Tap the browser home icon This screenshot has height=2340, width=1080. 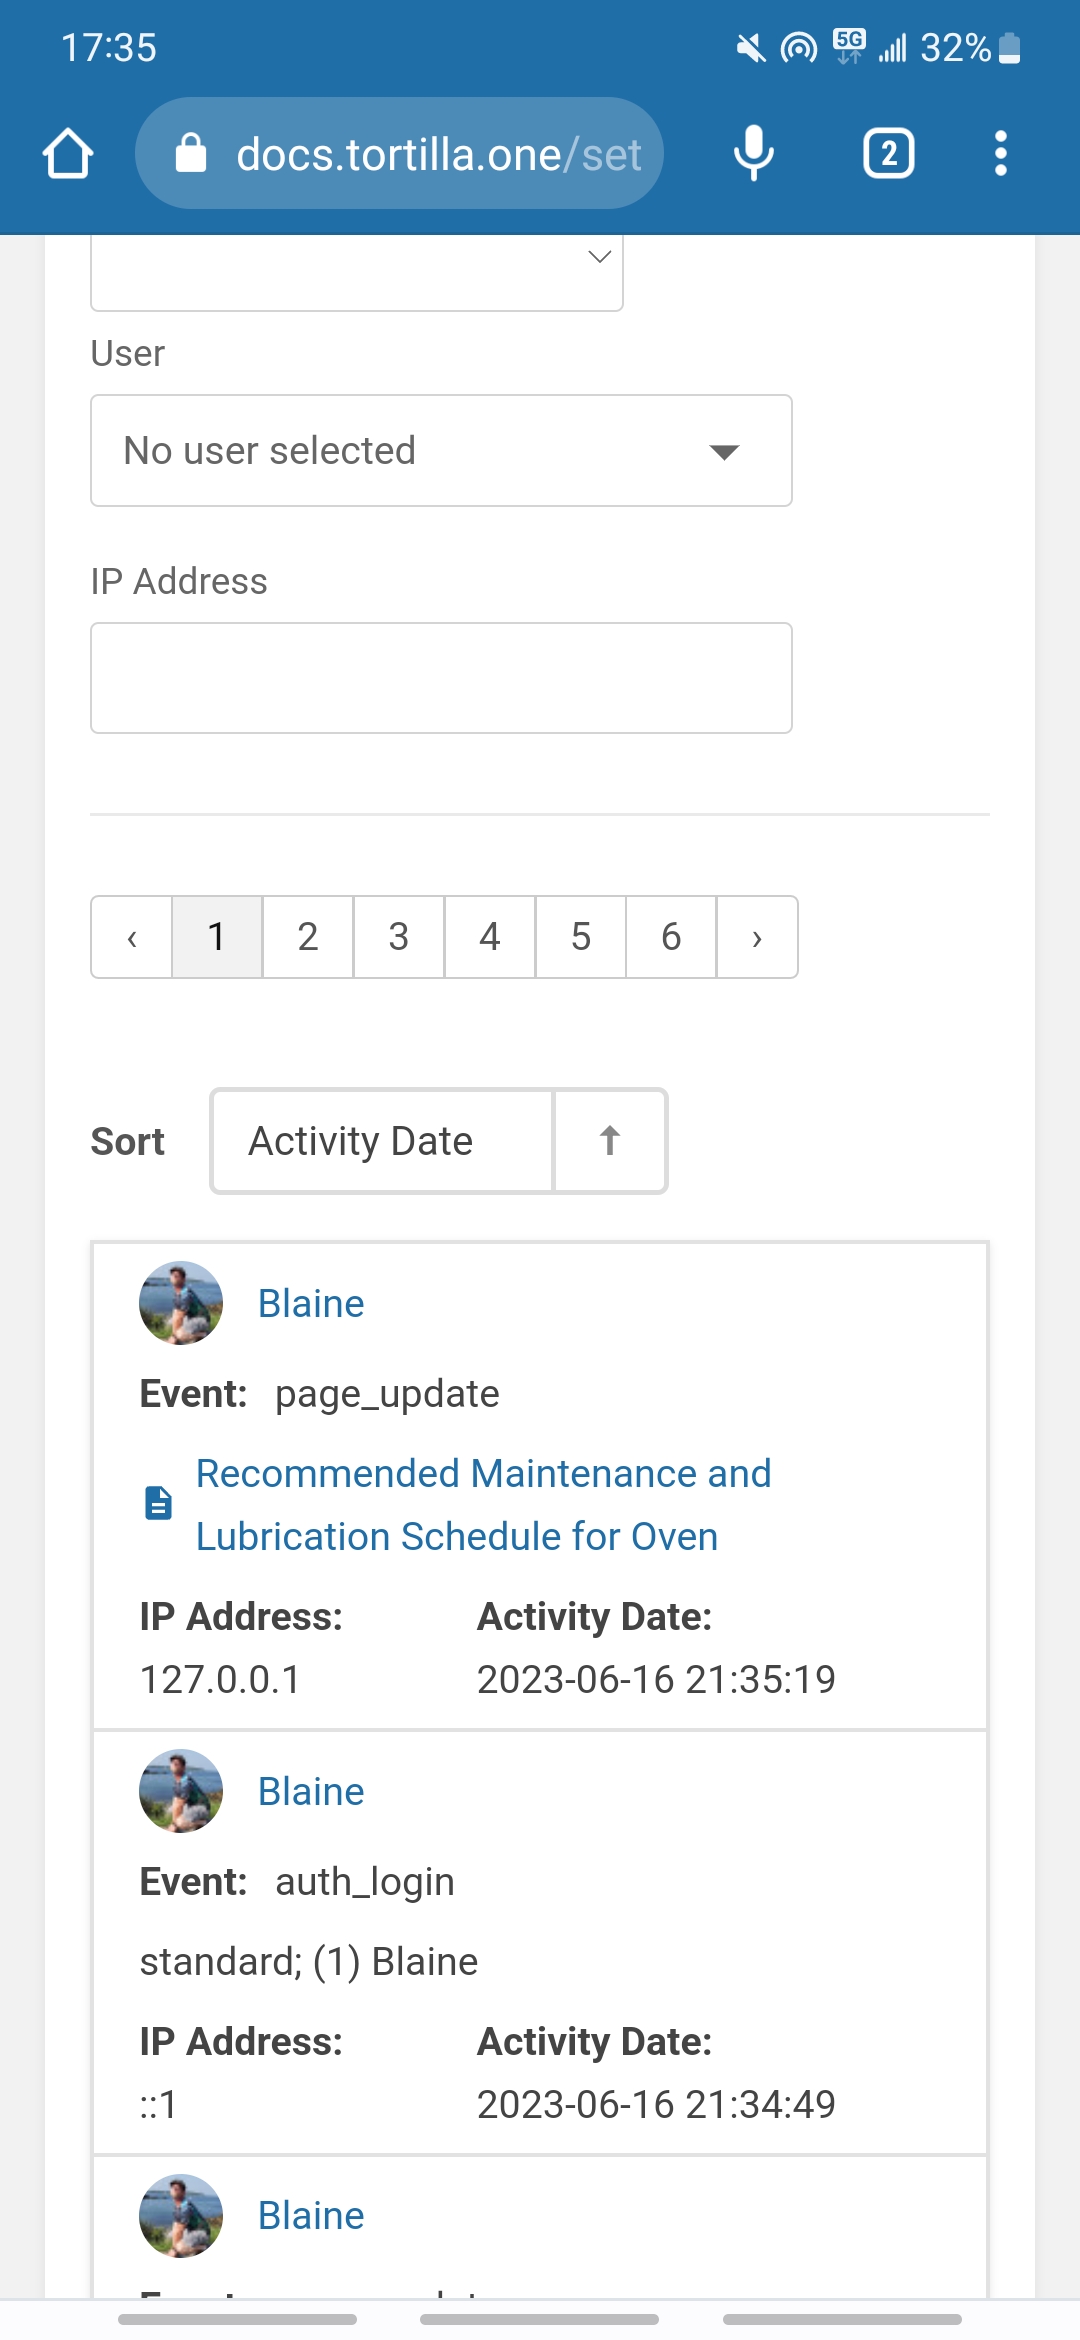(x=66, y=152)
